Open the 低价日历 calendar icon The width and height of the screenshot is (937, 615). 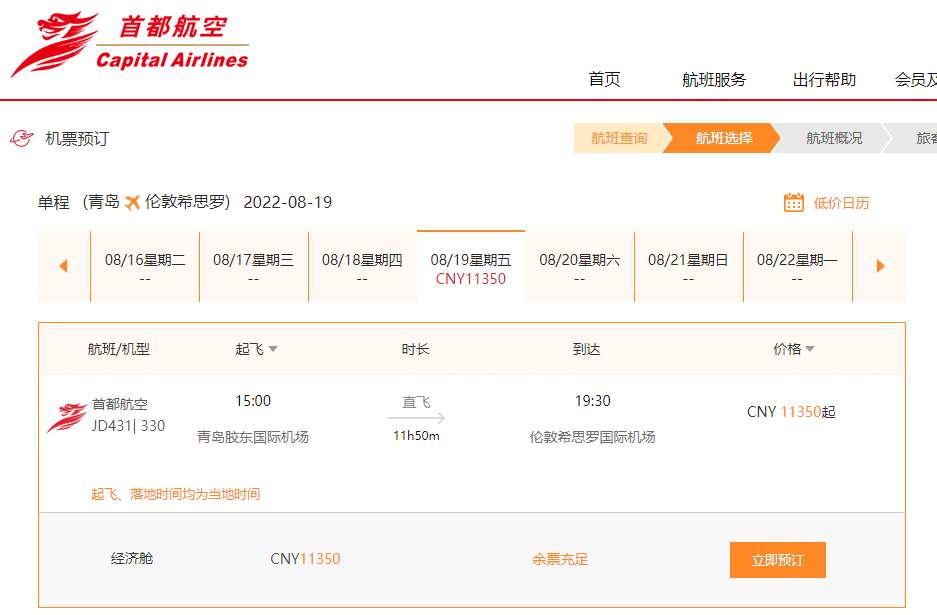point(794,203)
